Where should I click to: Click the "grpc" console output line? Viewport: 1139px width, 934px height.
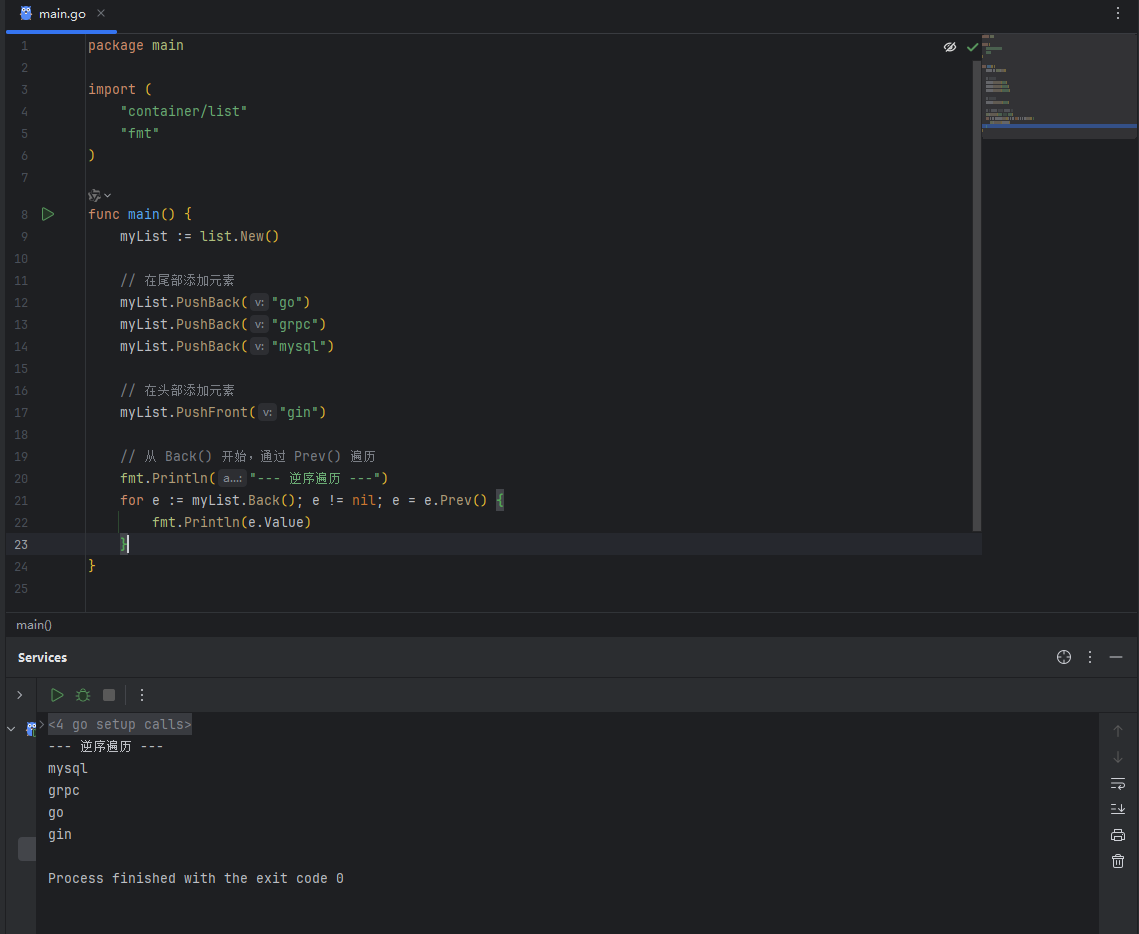coord(64,791)
